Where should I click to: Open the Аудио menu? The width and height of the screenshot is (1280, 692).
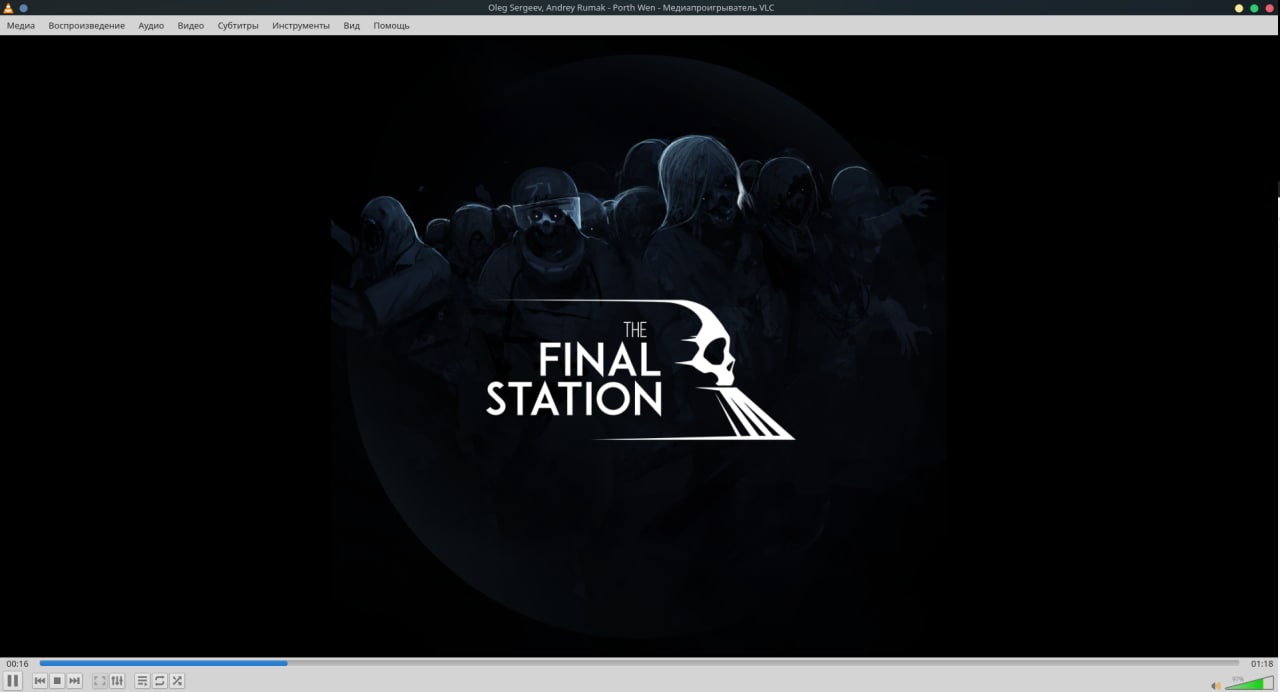point(151,26)
